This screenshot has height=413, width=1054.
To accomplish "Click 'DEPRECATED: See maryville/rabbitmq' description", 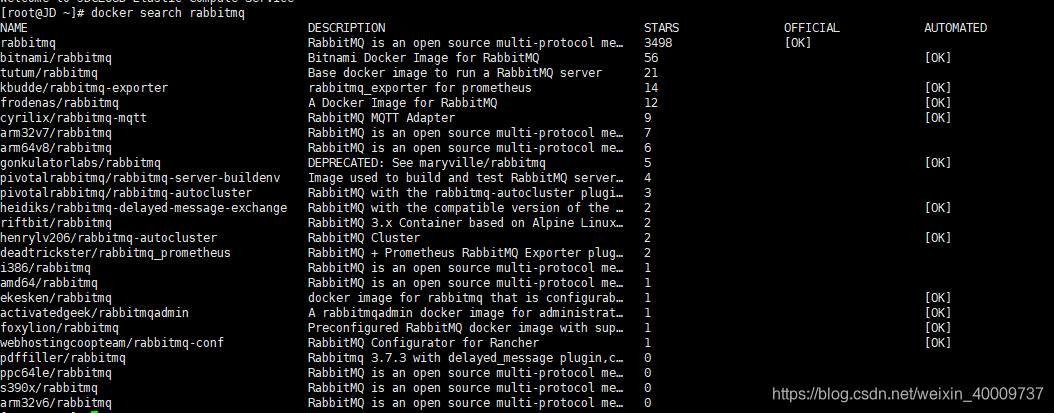I will coord(427,163).
